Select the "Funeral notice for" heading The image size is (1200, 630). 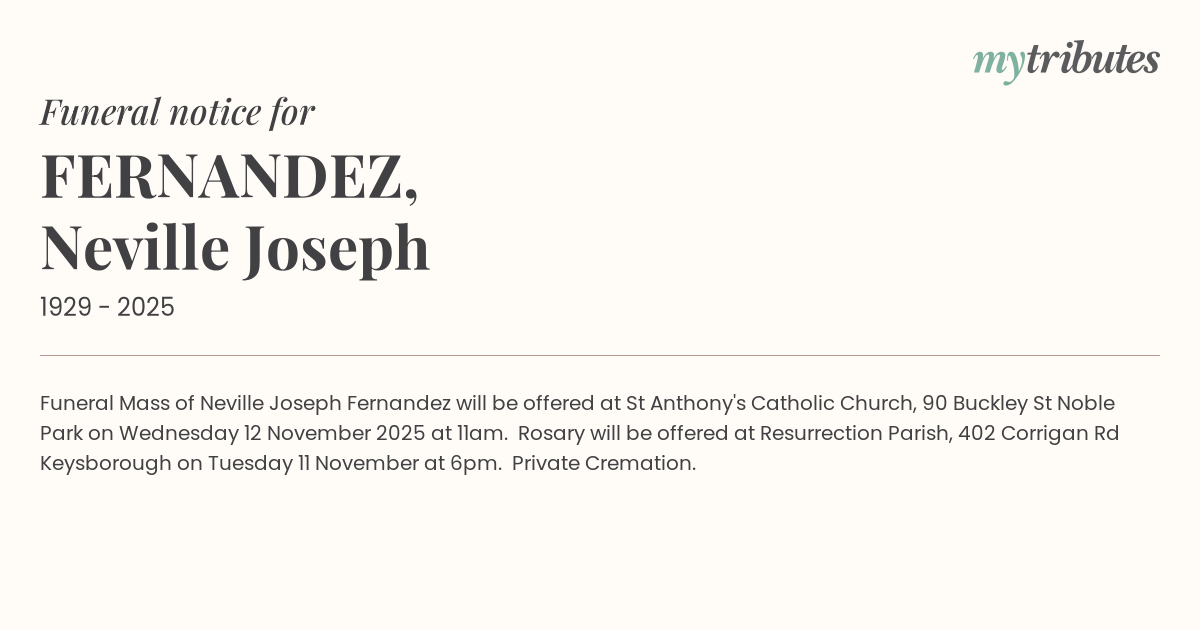[177, 112]
